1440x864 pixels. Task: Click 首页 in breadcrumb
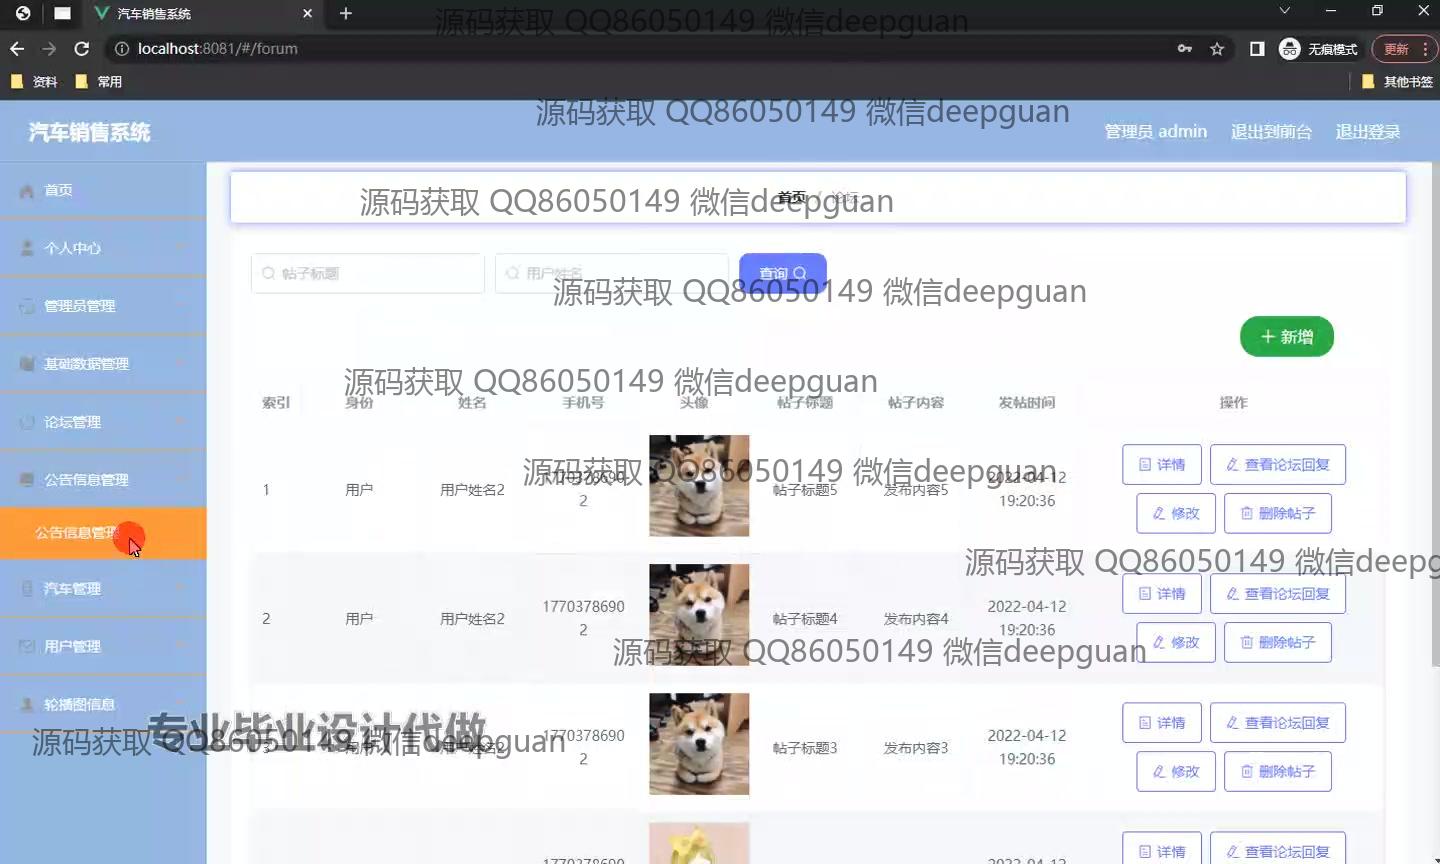coord(792,197)
